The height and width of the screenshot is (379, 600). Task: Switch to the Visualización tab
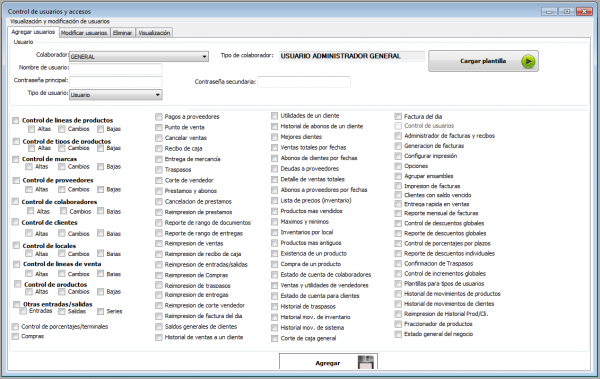click(154, 33)
